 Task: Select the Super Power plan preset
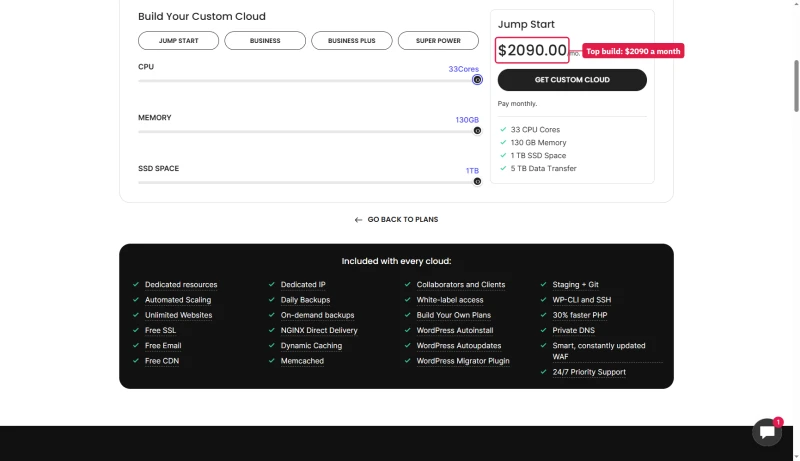(438, 41)
